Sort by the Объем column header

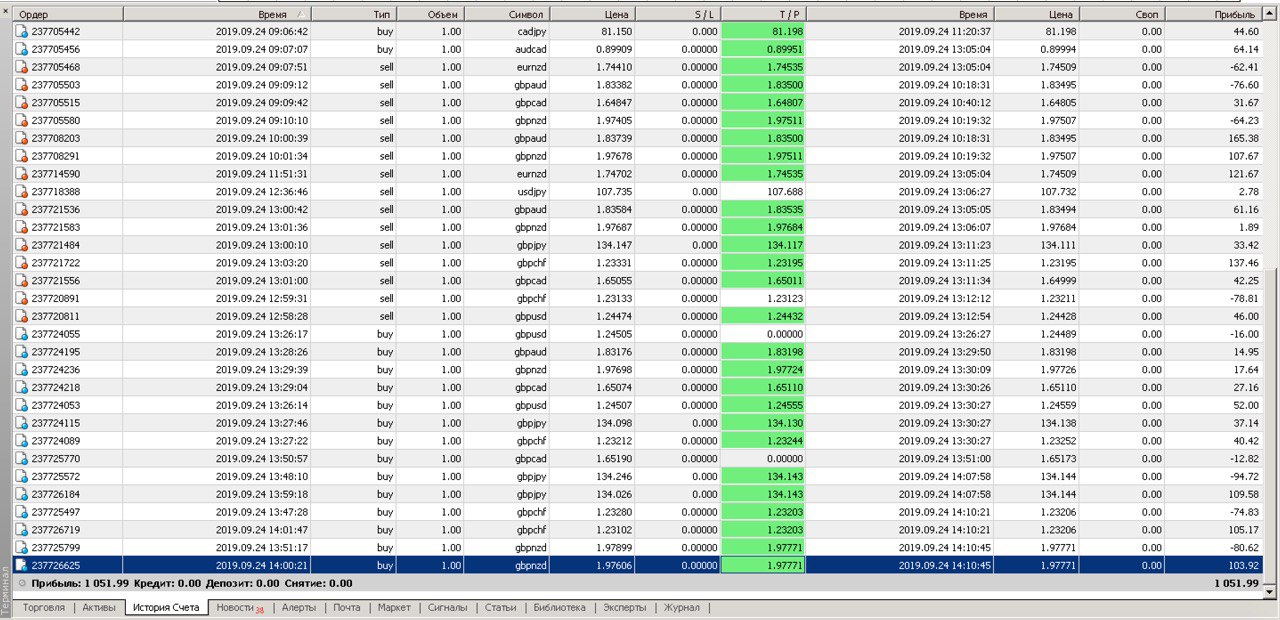[431, 14]
